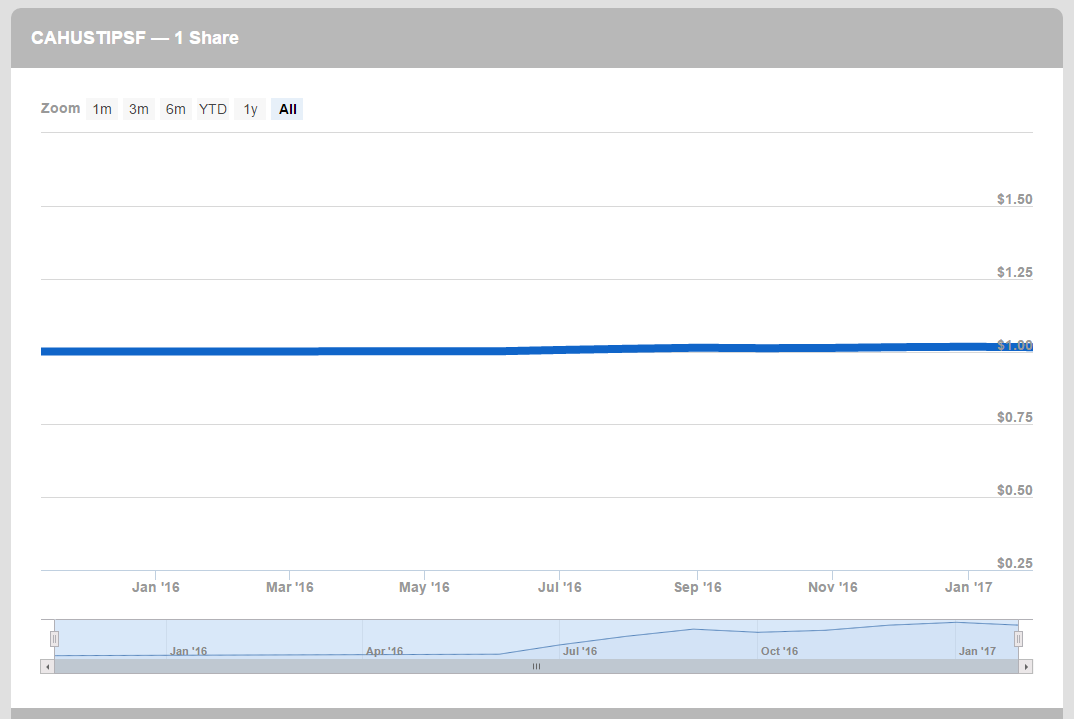Select the 3m zoom range button
The image size is (1074, 719).
click(x=139, y=109)
